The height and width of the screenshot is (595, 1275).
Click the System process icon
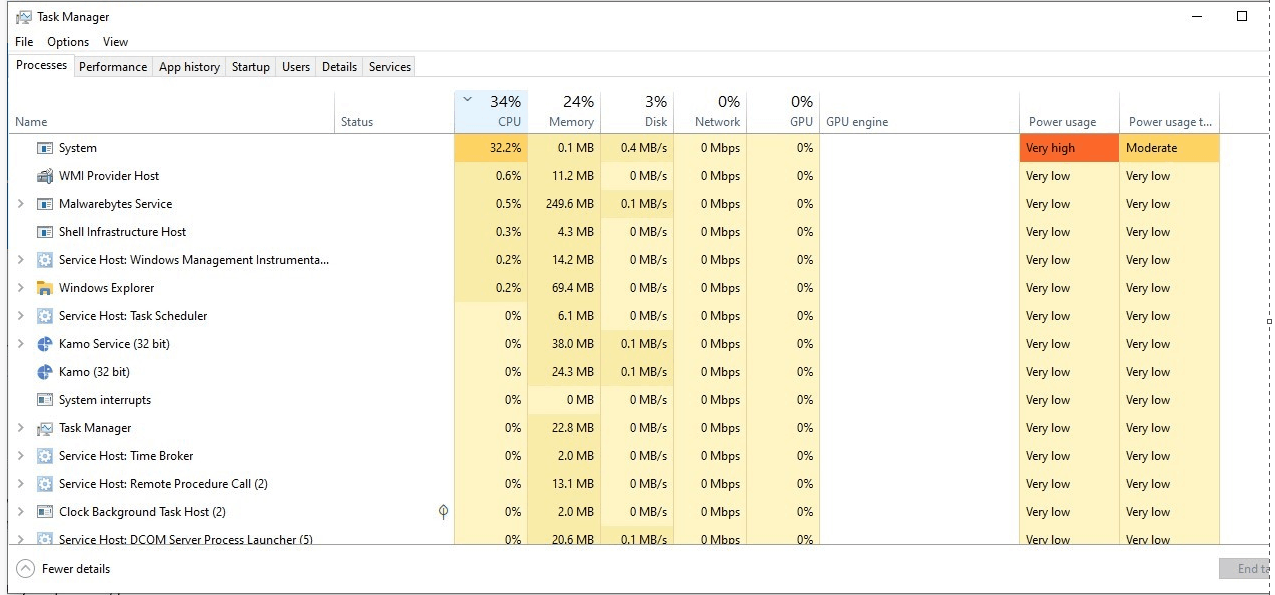44,148
